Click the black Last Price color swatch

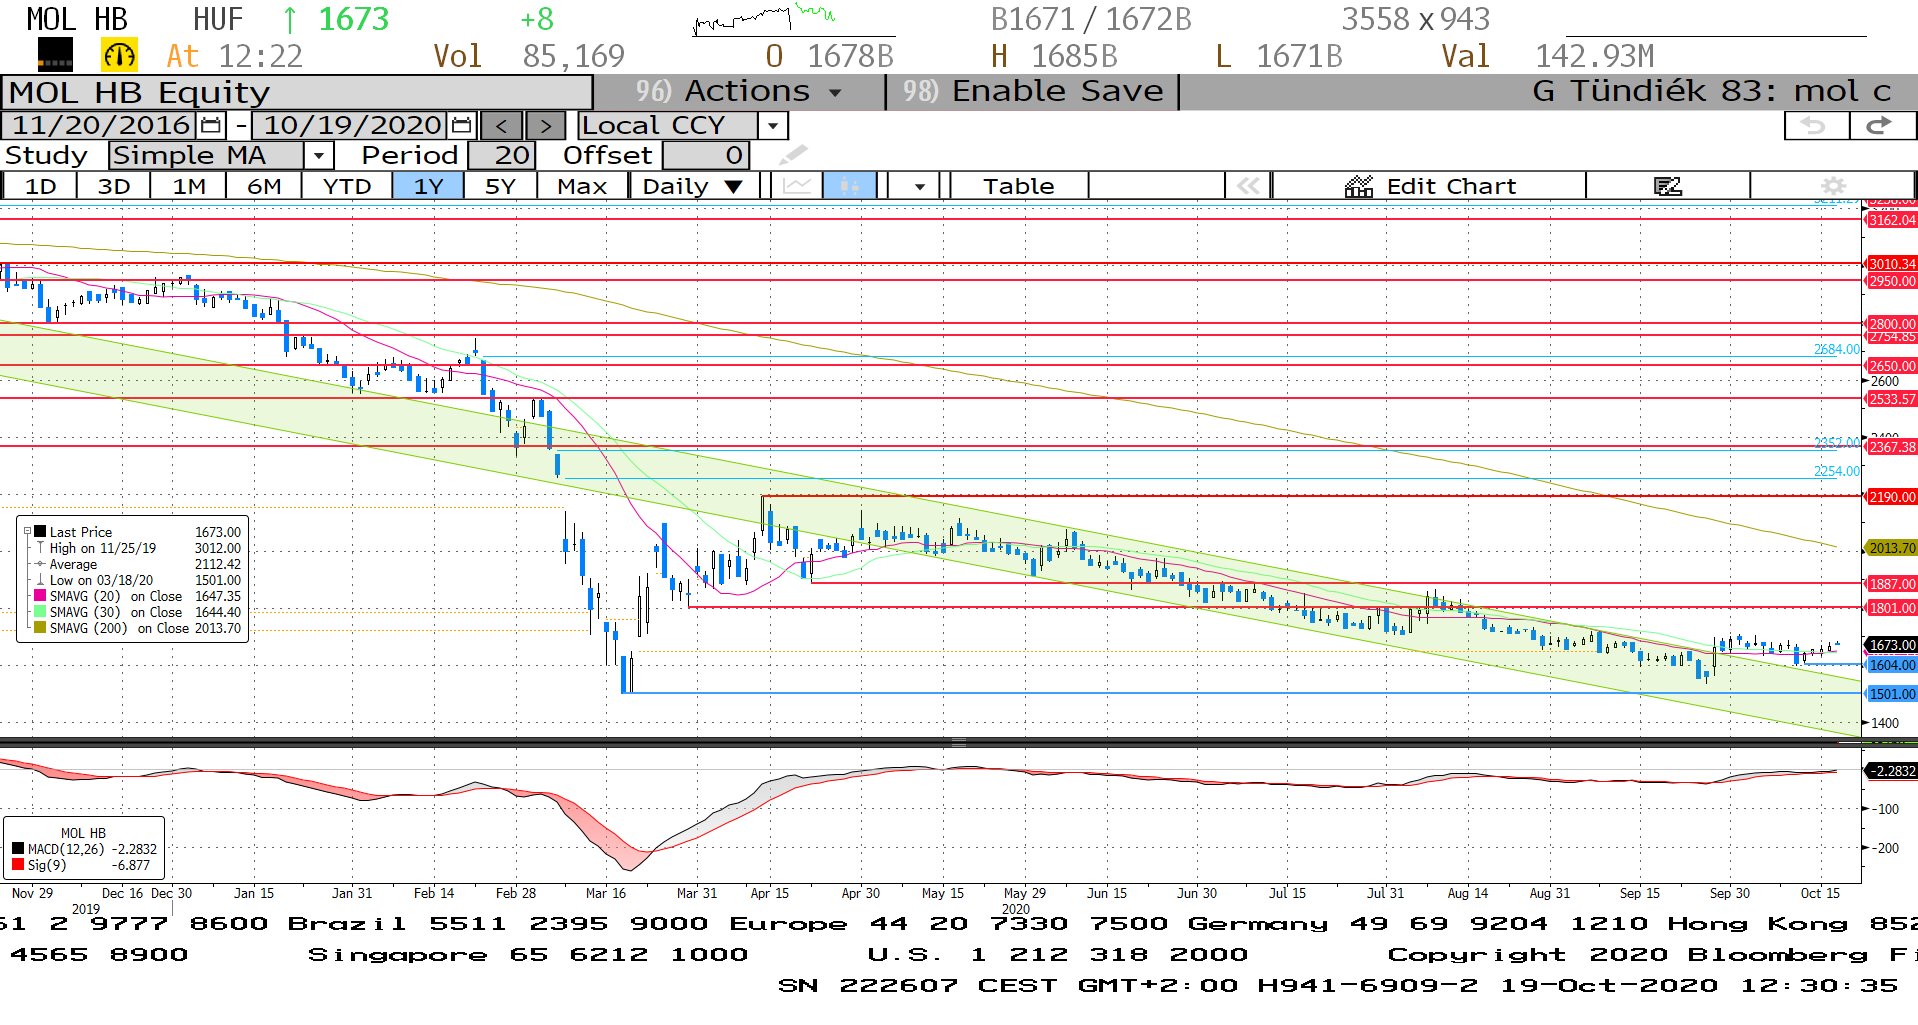tap(40, 532)
